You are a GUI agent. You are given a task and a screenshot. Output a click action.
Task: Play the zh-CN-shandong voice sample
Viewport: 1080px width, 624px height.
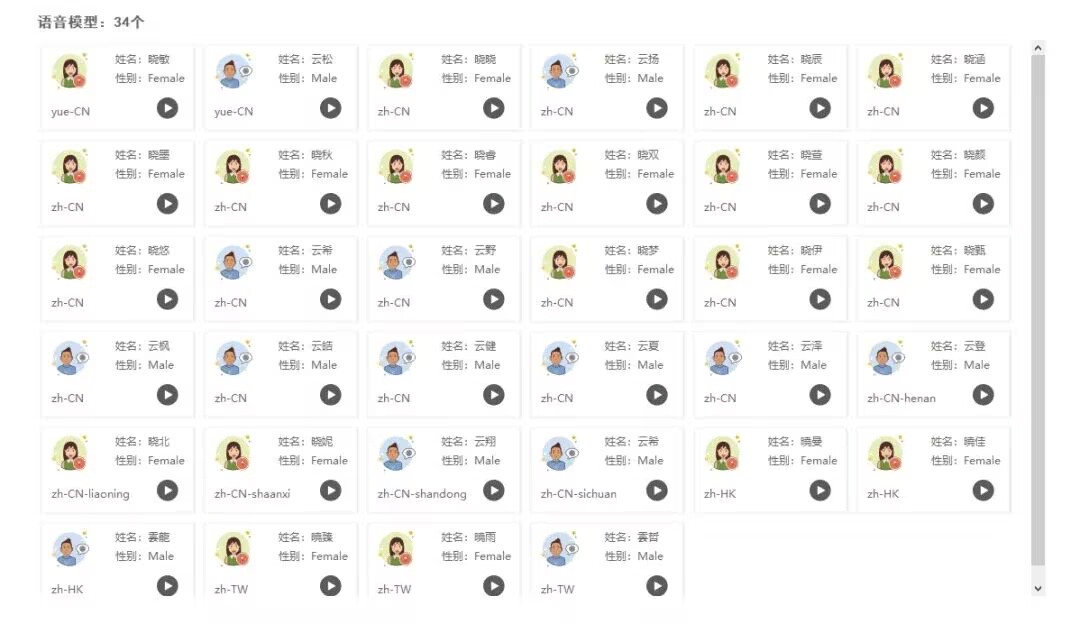coord(494,490)
